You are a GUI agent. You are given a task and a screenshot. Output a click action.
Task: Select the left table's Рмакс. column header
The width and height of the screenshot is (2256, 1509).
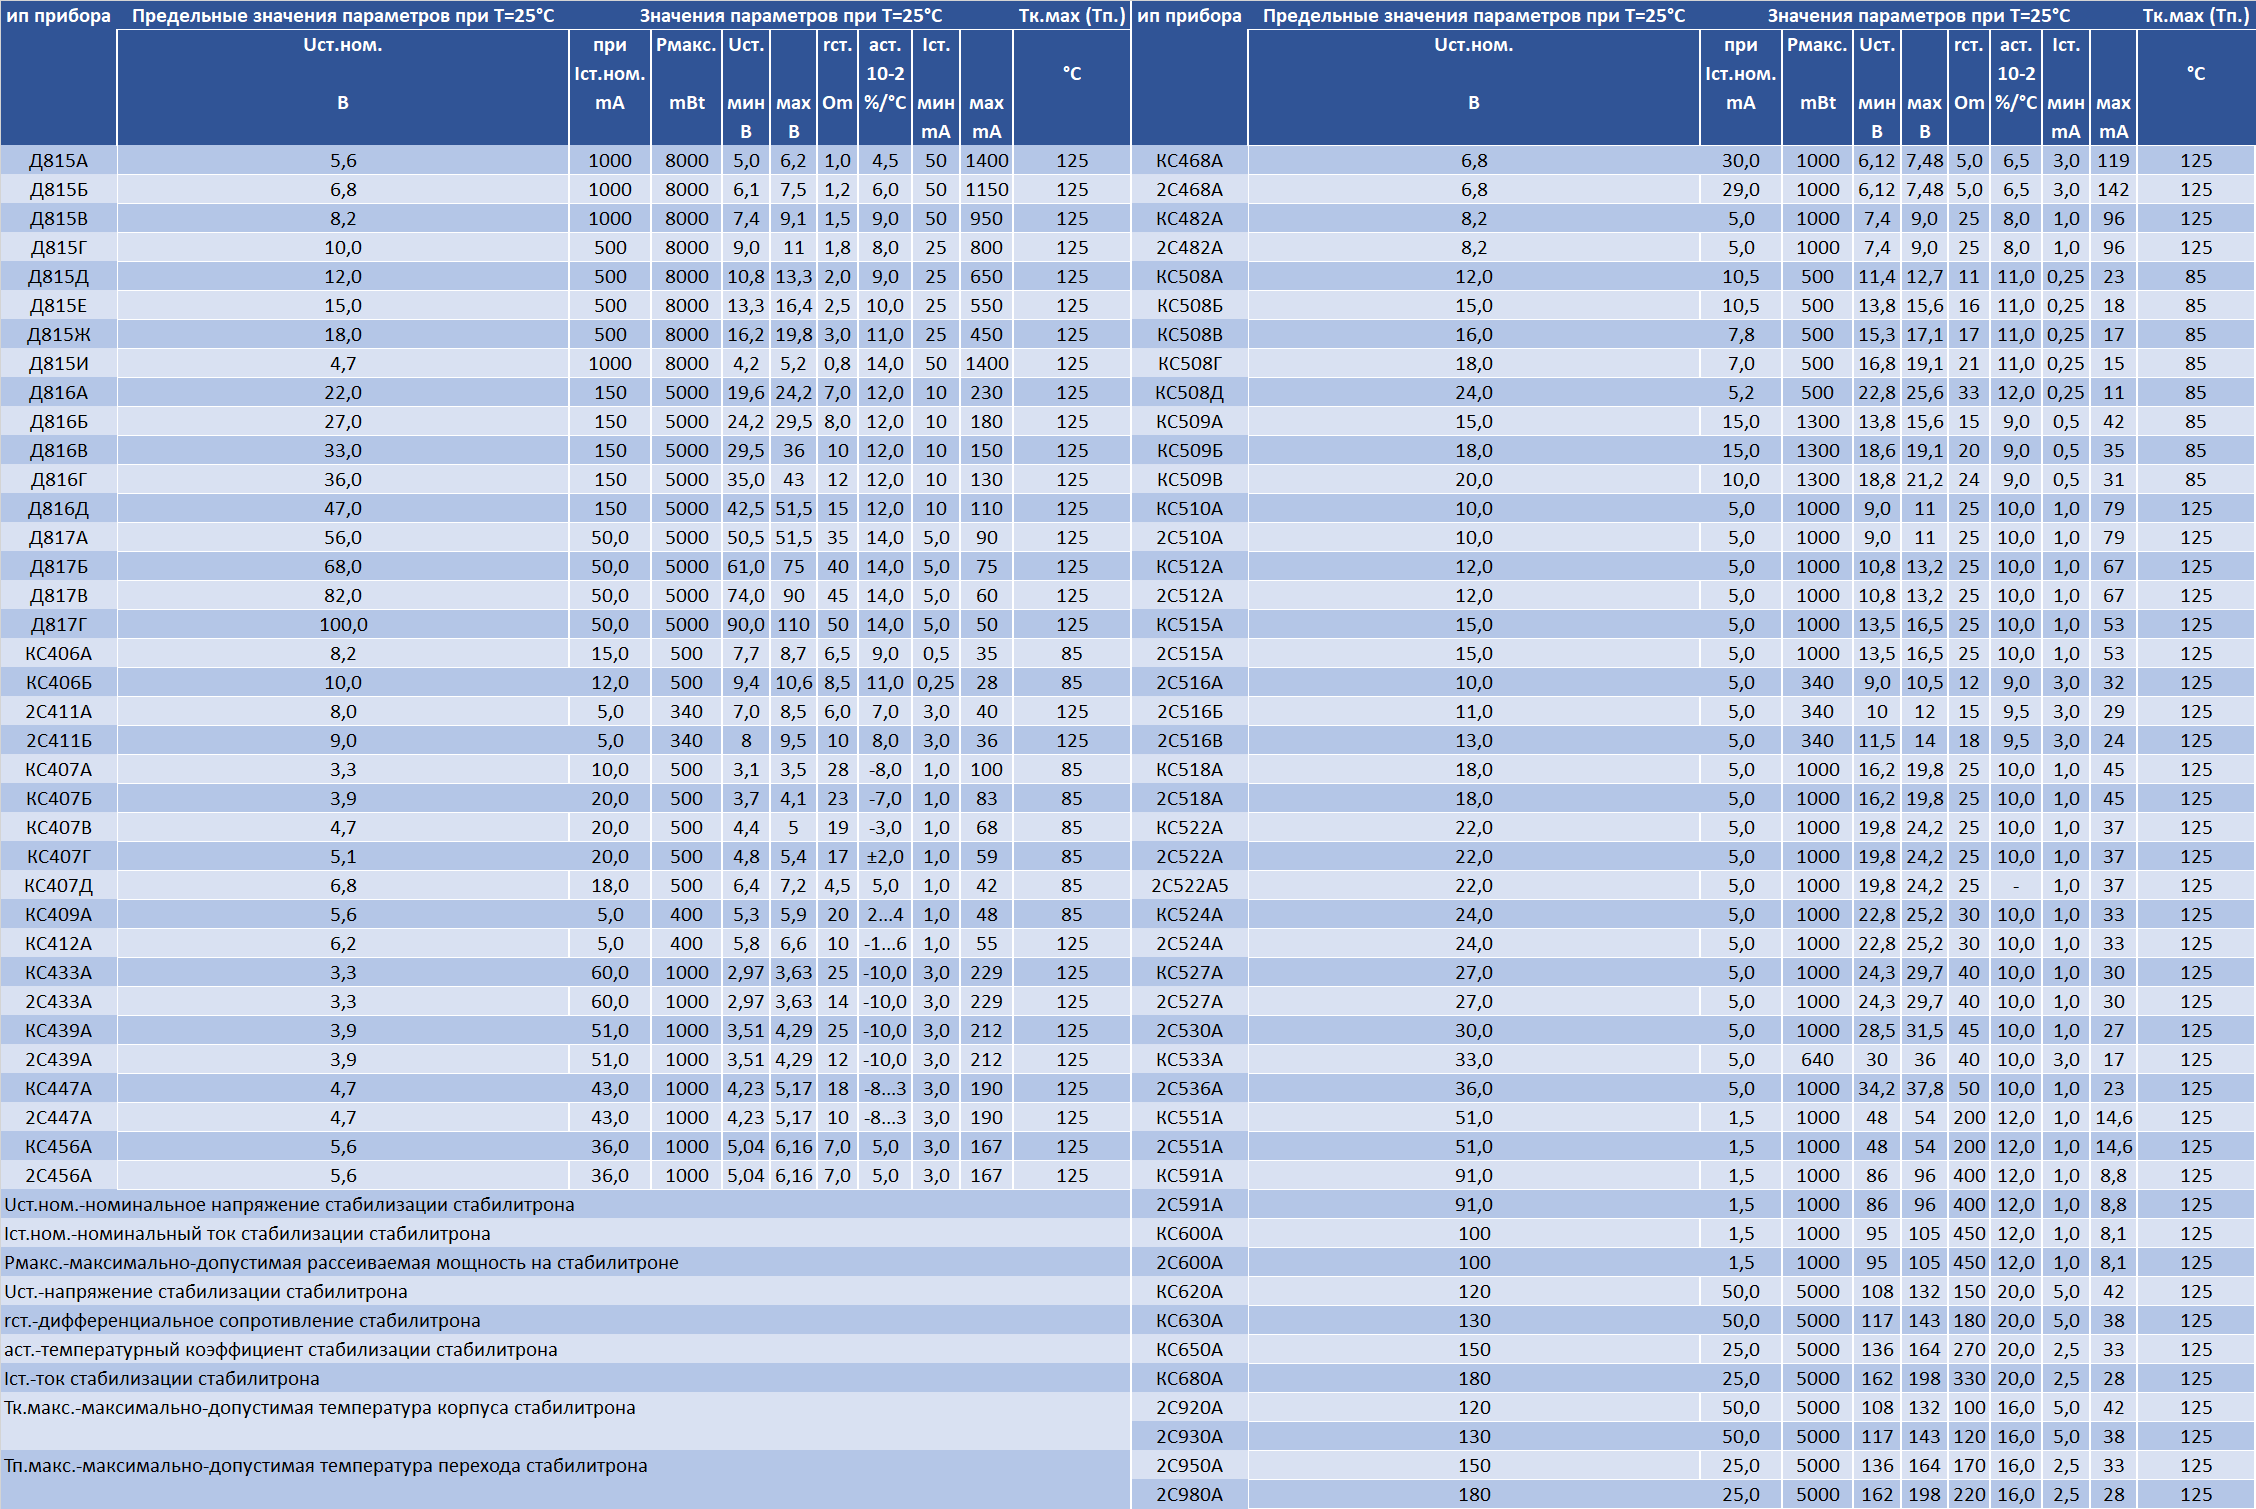(x=686, y=74)
